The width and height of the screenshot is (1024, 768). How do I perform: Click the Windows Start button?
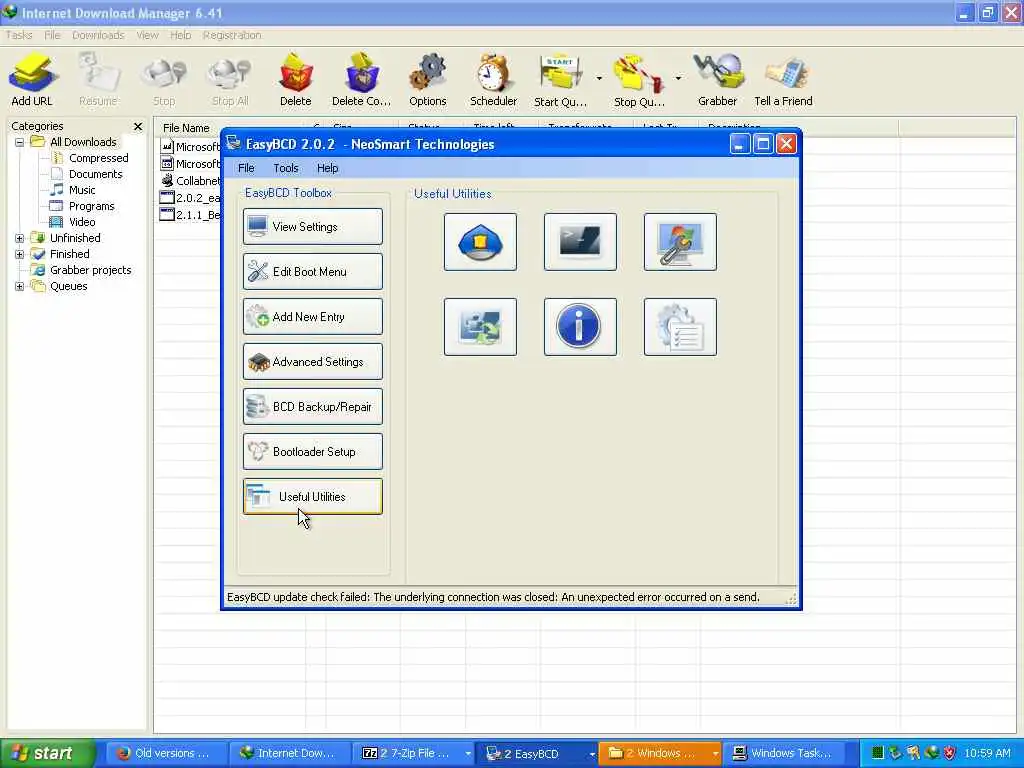coord(47,754)
